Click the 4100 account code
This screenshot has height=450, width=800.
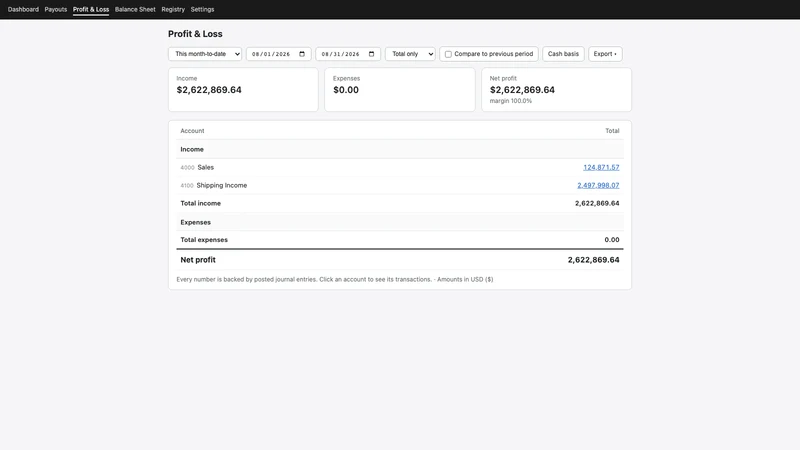click(187, 186)
